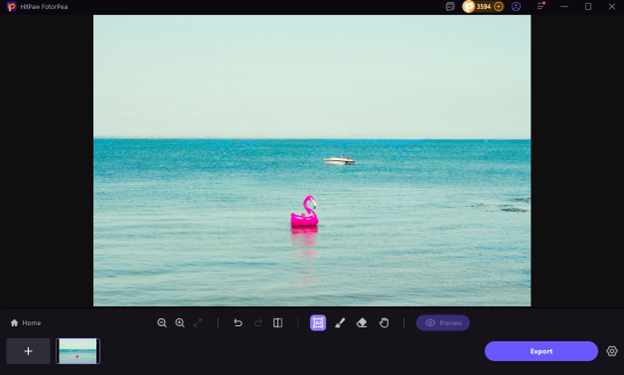Click the Preview eye button

pyautogui.click(x=443, y=323)
